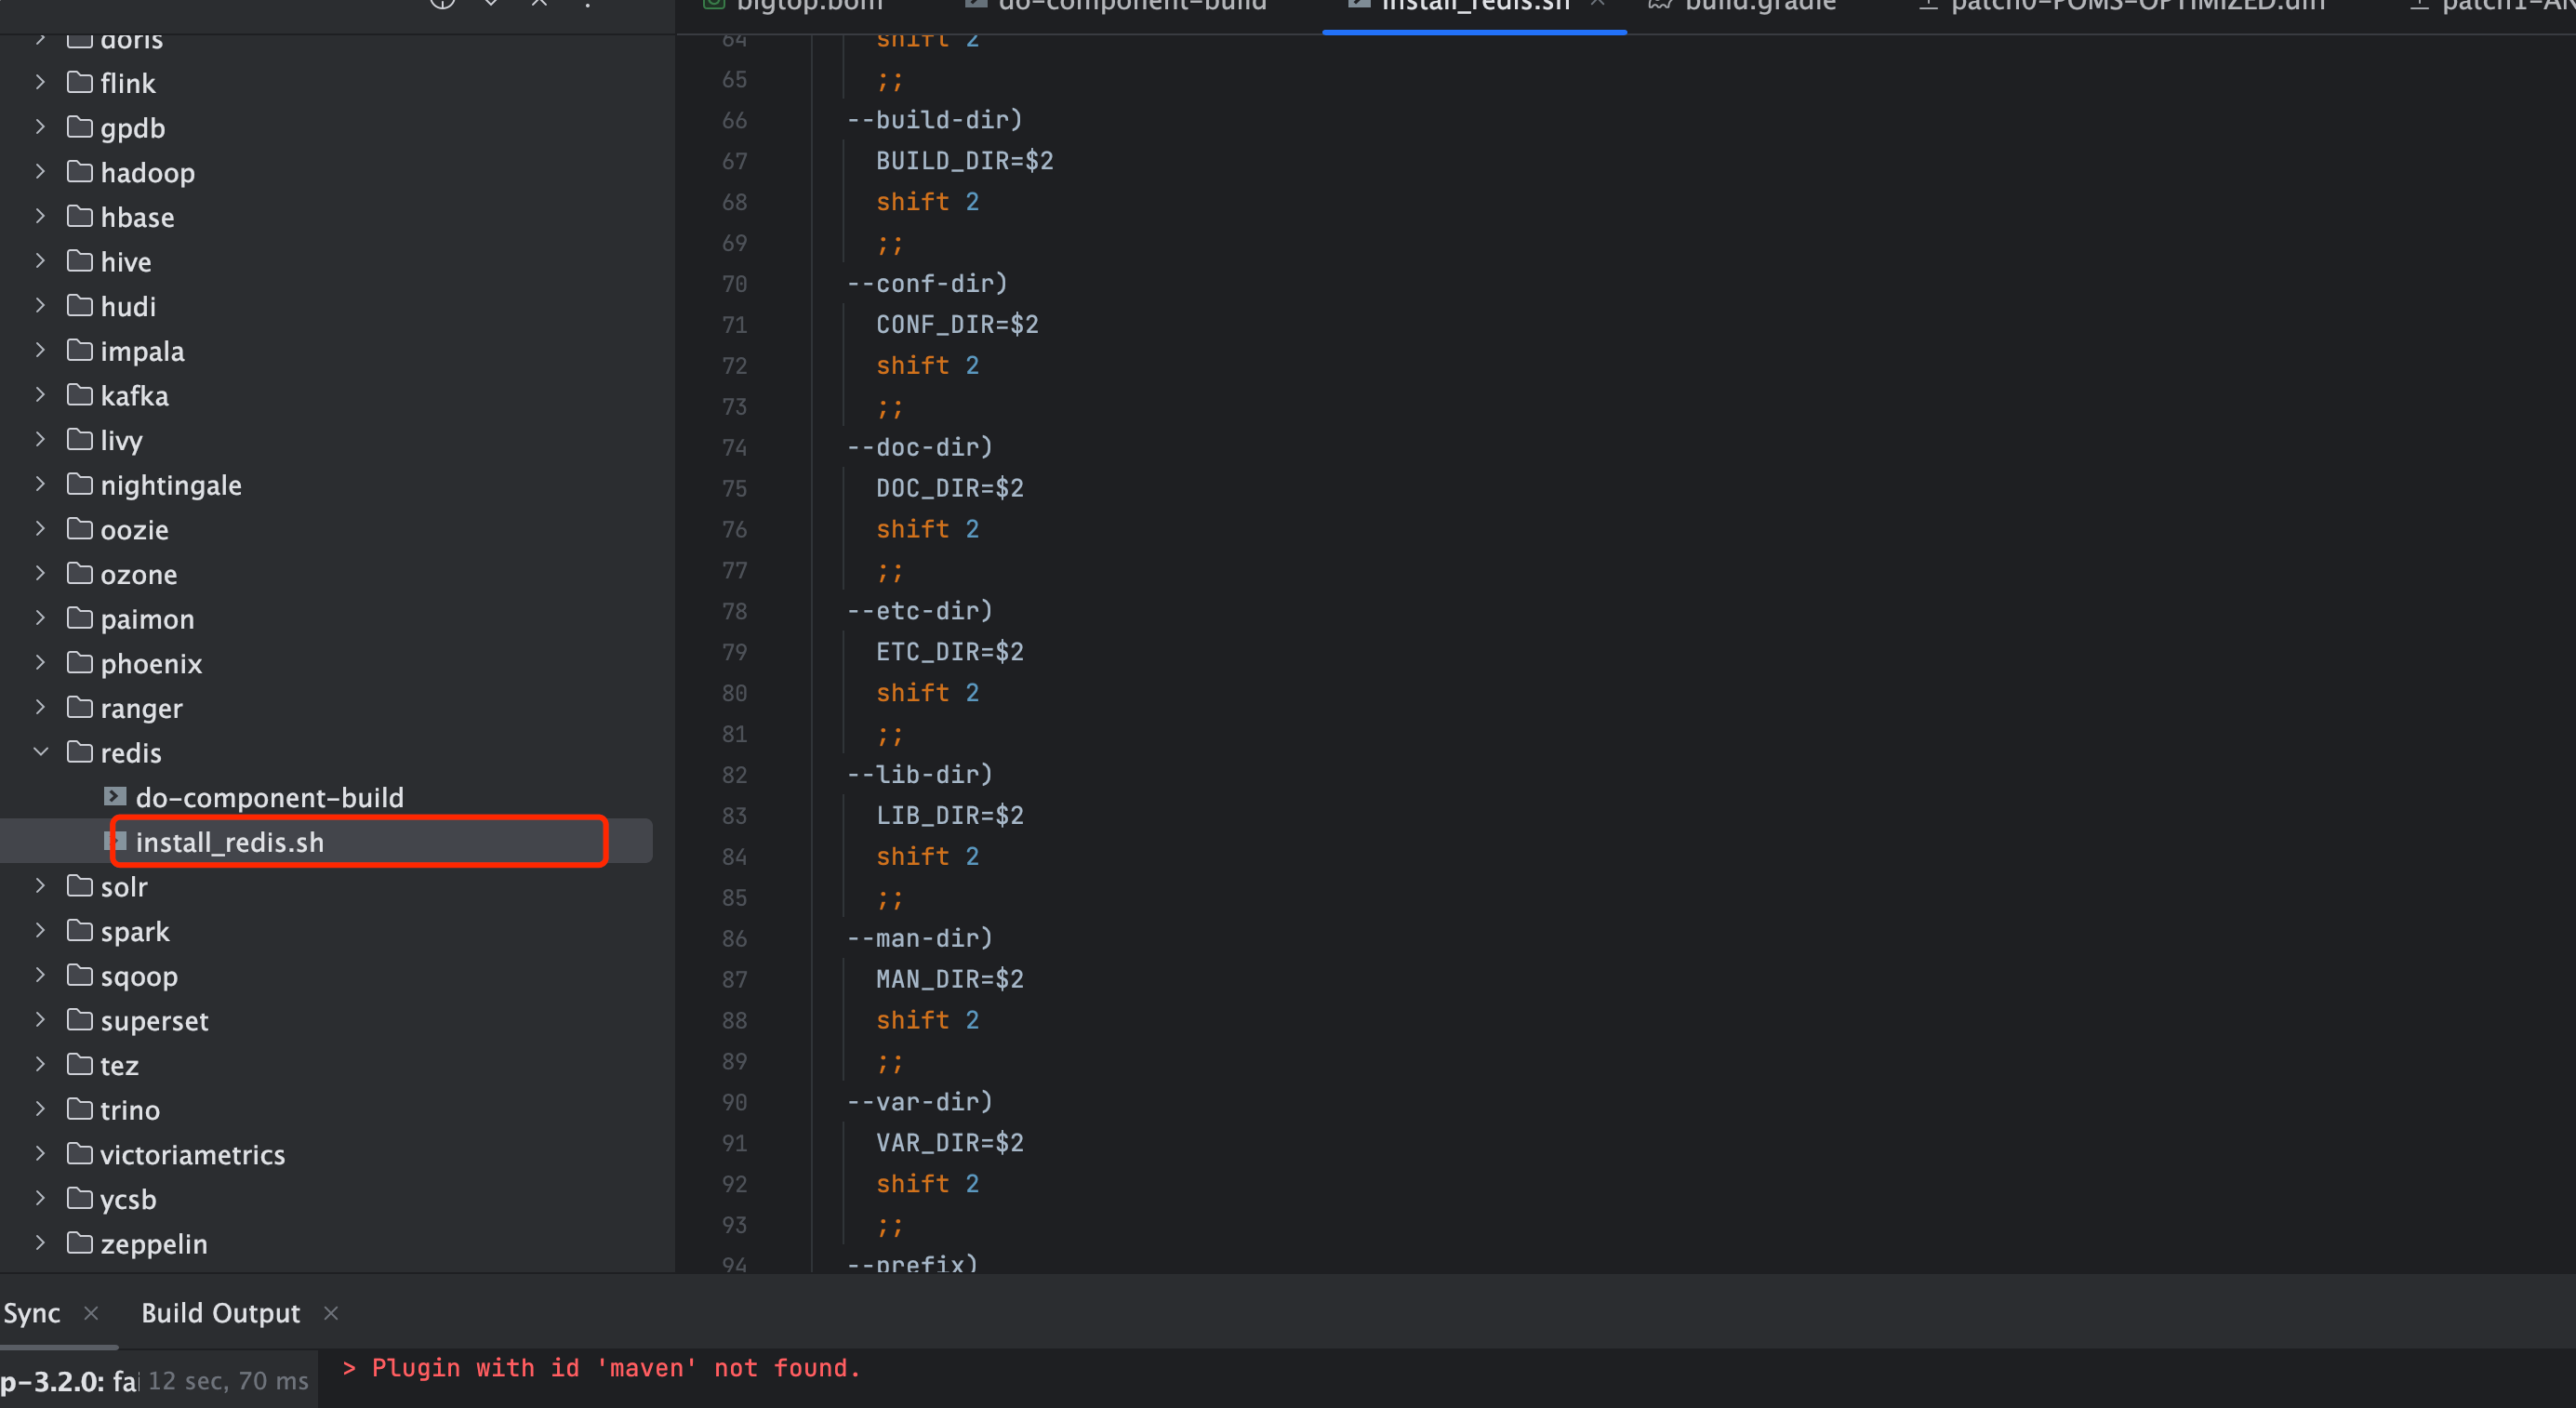Click gutter line number 82

point(734,775)
